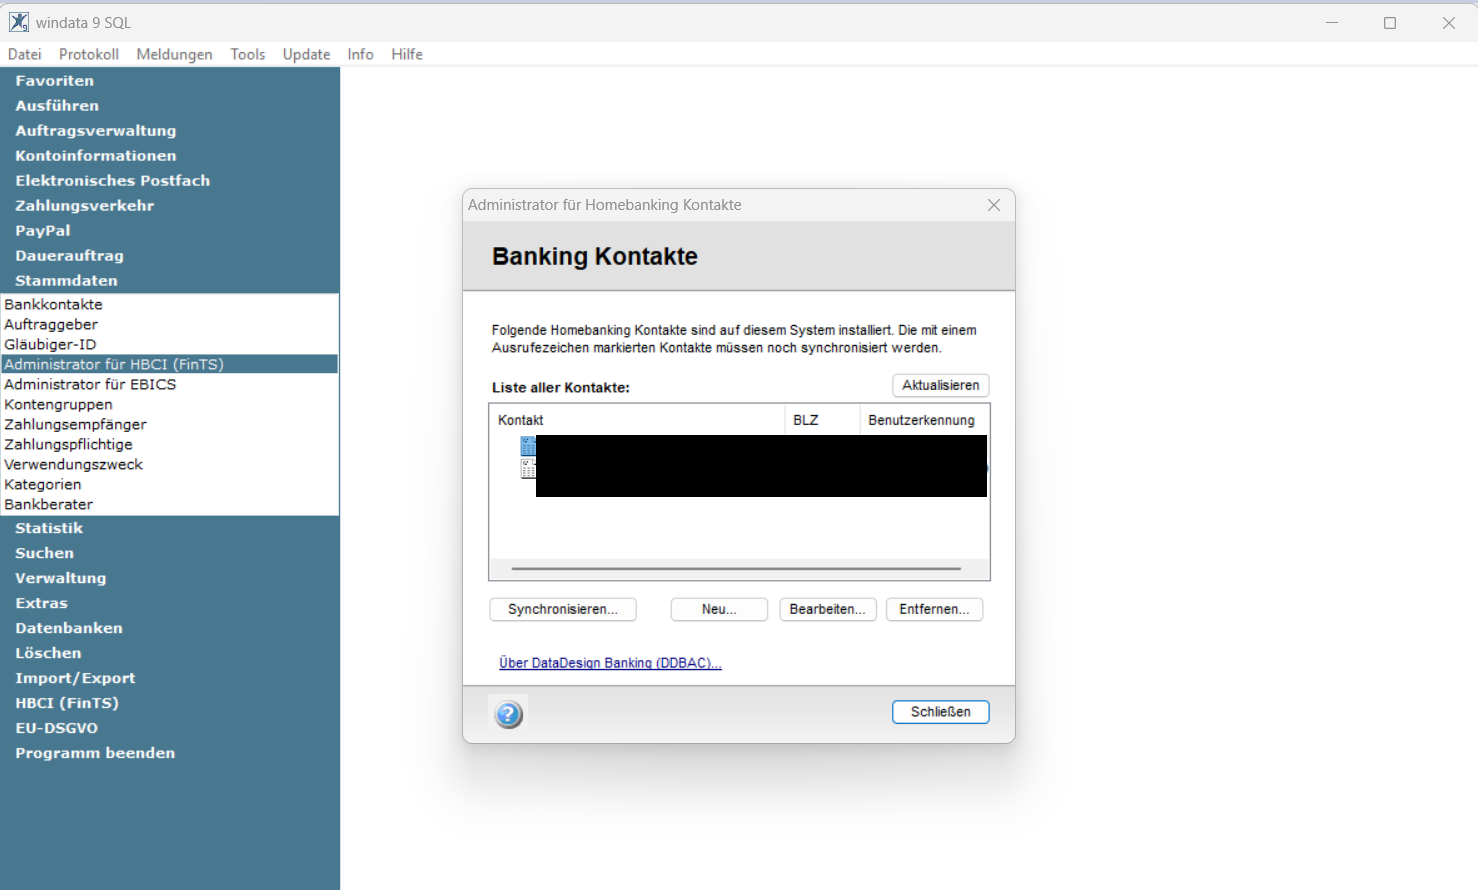
Task: Open the Über DataDesign Banking (DDBAC) link
Action: [610, 663]
